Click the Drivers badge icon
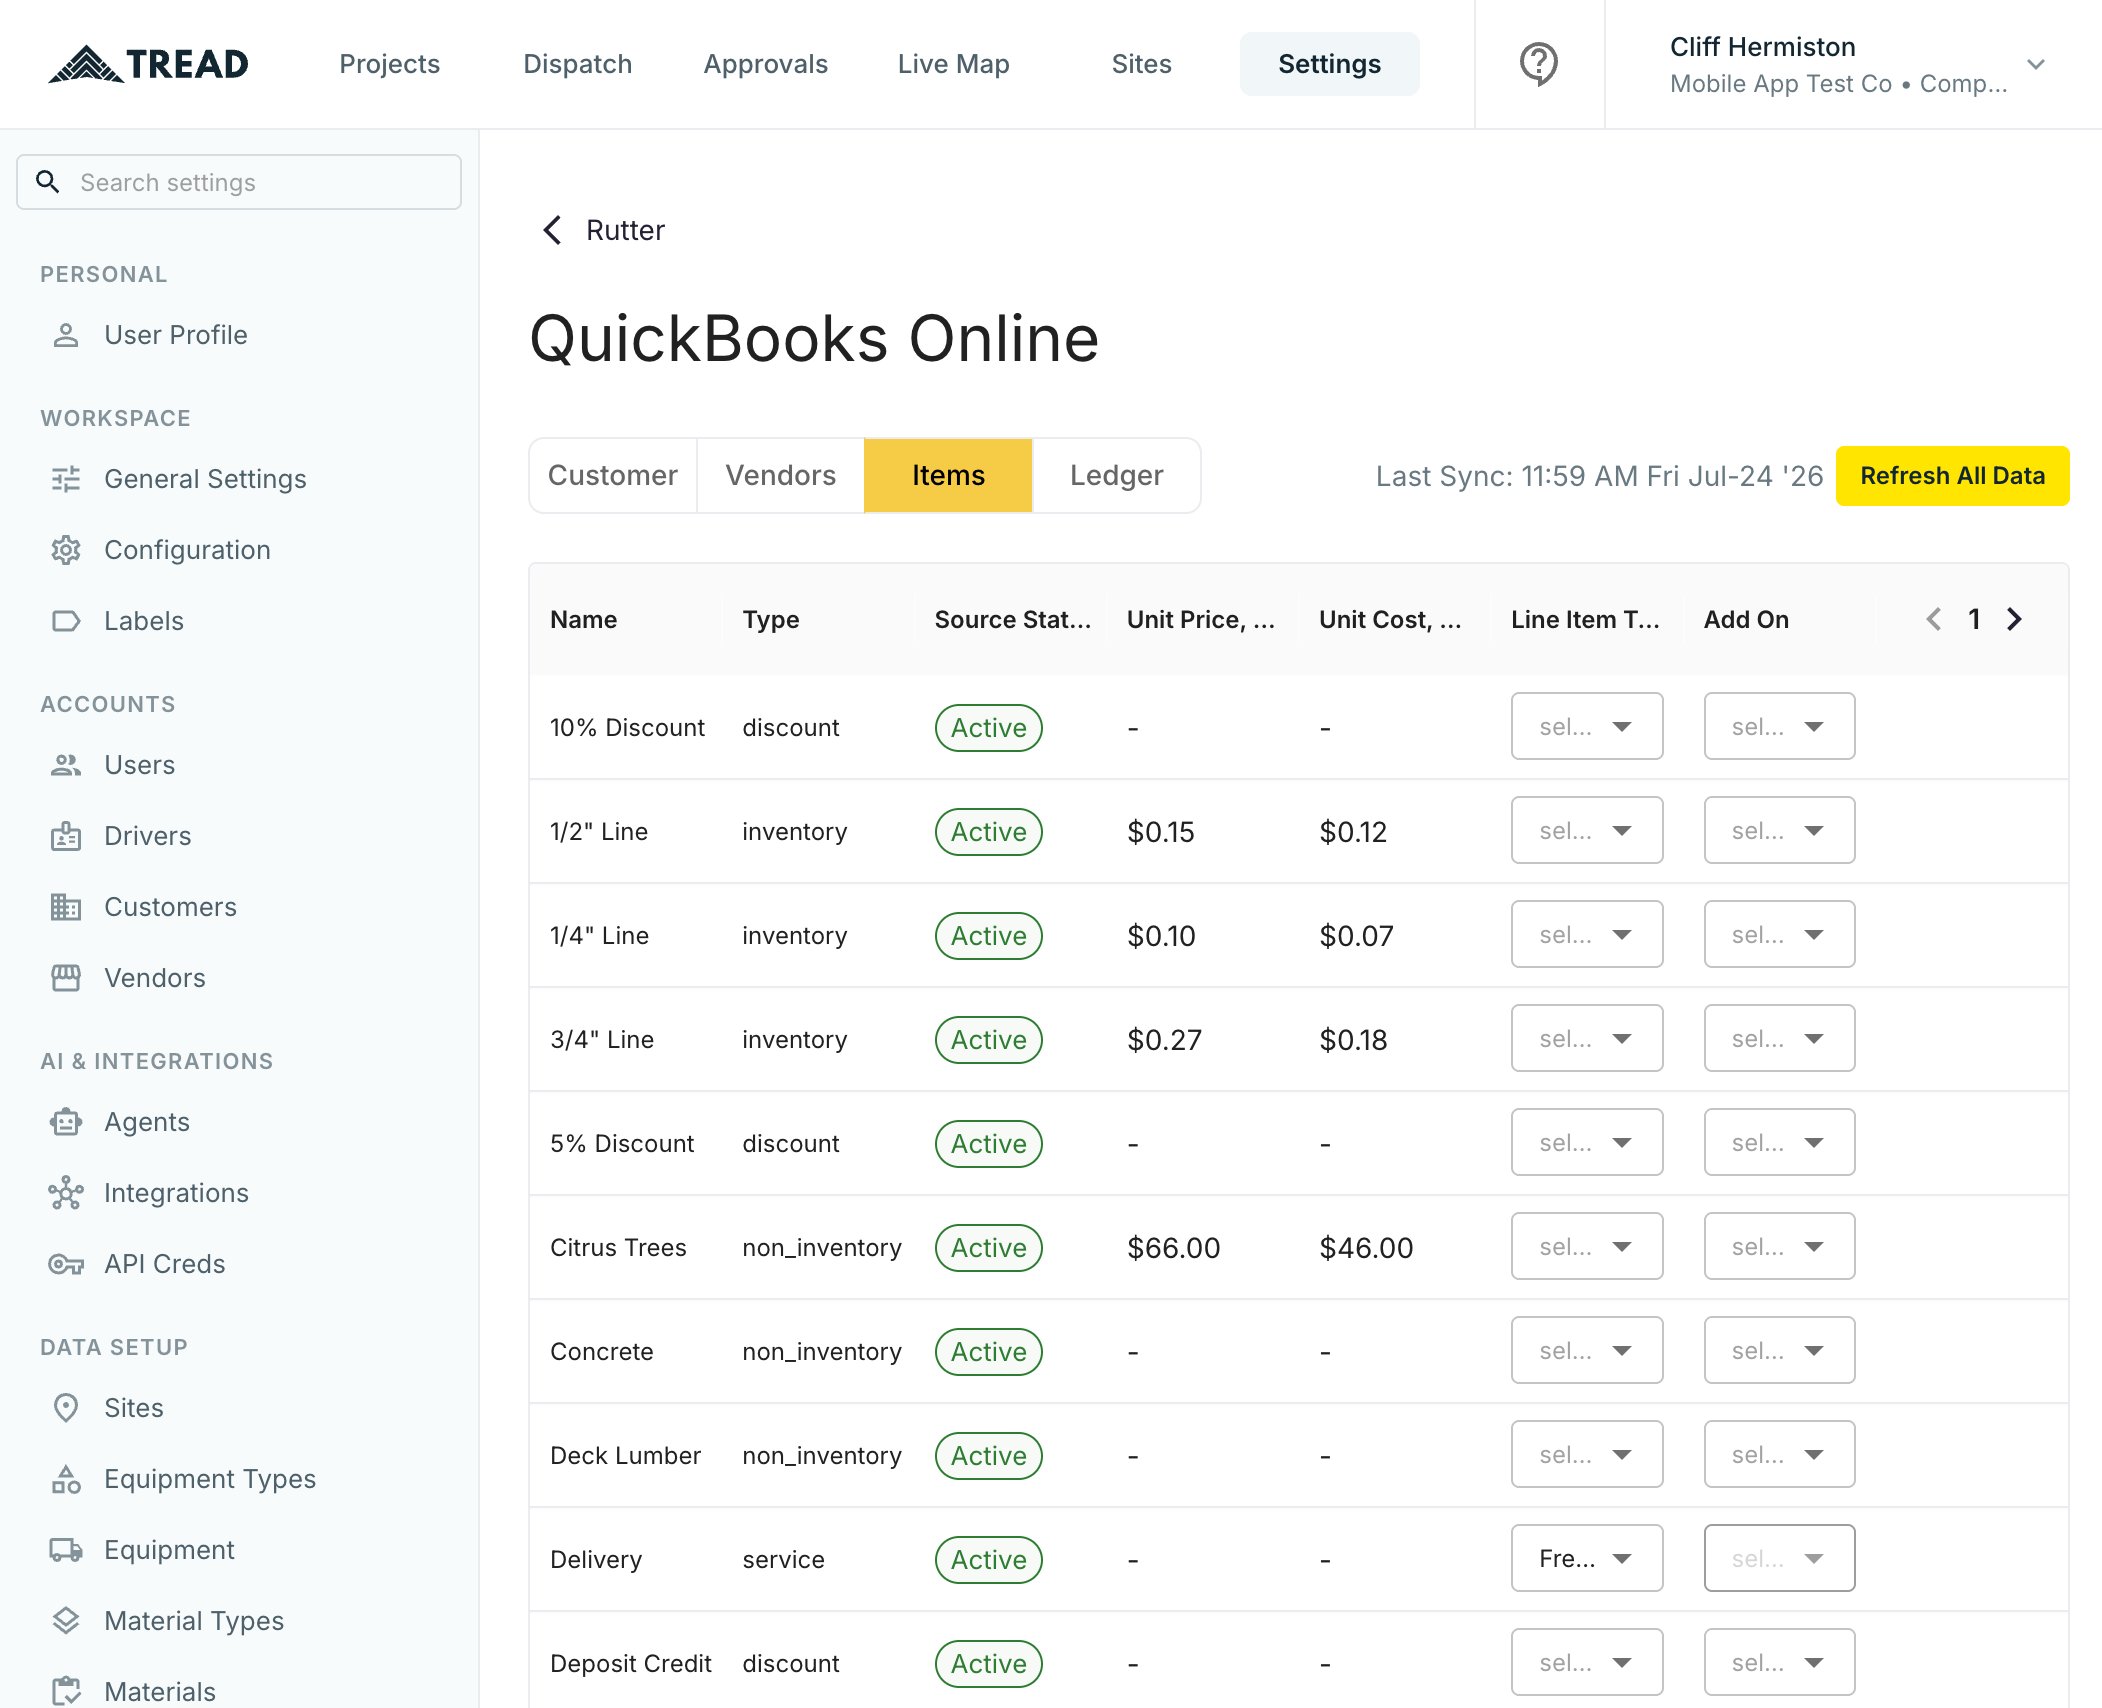 tap(66, 836)
